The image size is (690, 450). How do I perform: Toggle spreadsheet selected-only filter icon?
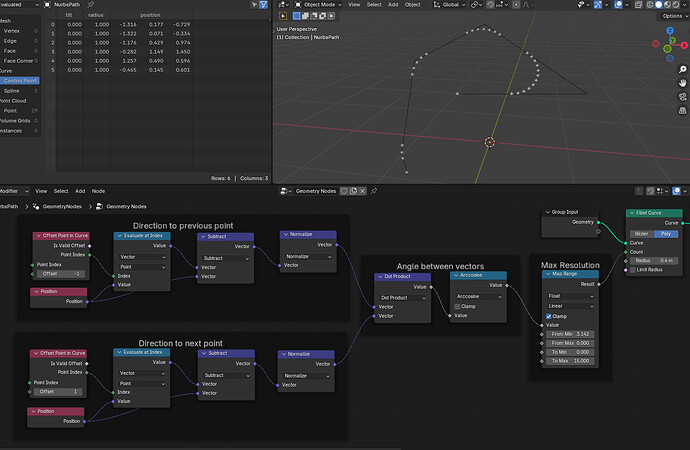tap(254, 4)
